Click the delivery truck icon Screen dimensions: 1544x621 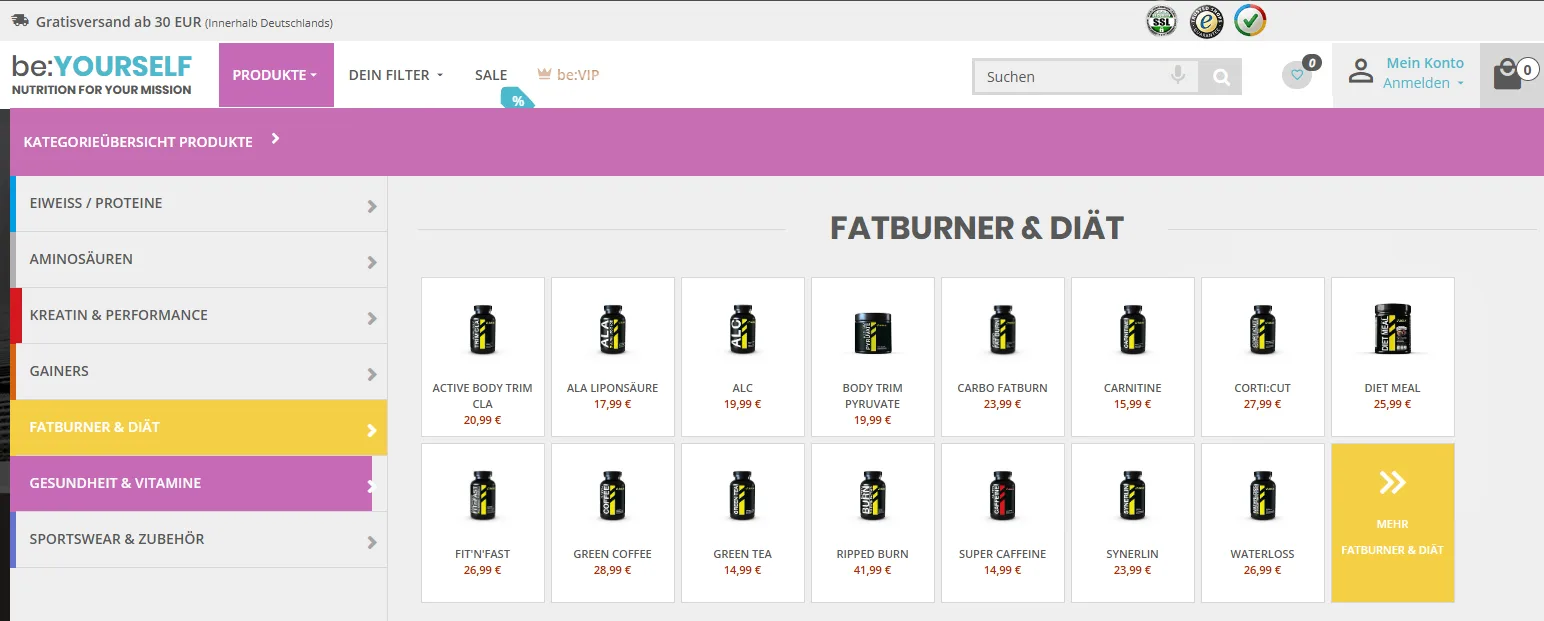19,20
